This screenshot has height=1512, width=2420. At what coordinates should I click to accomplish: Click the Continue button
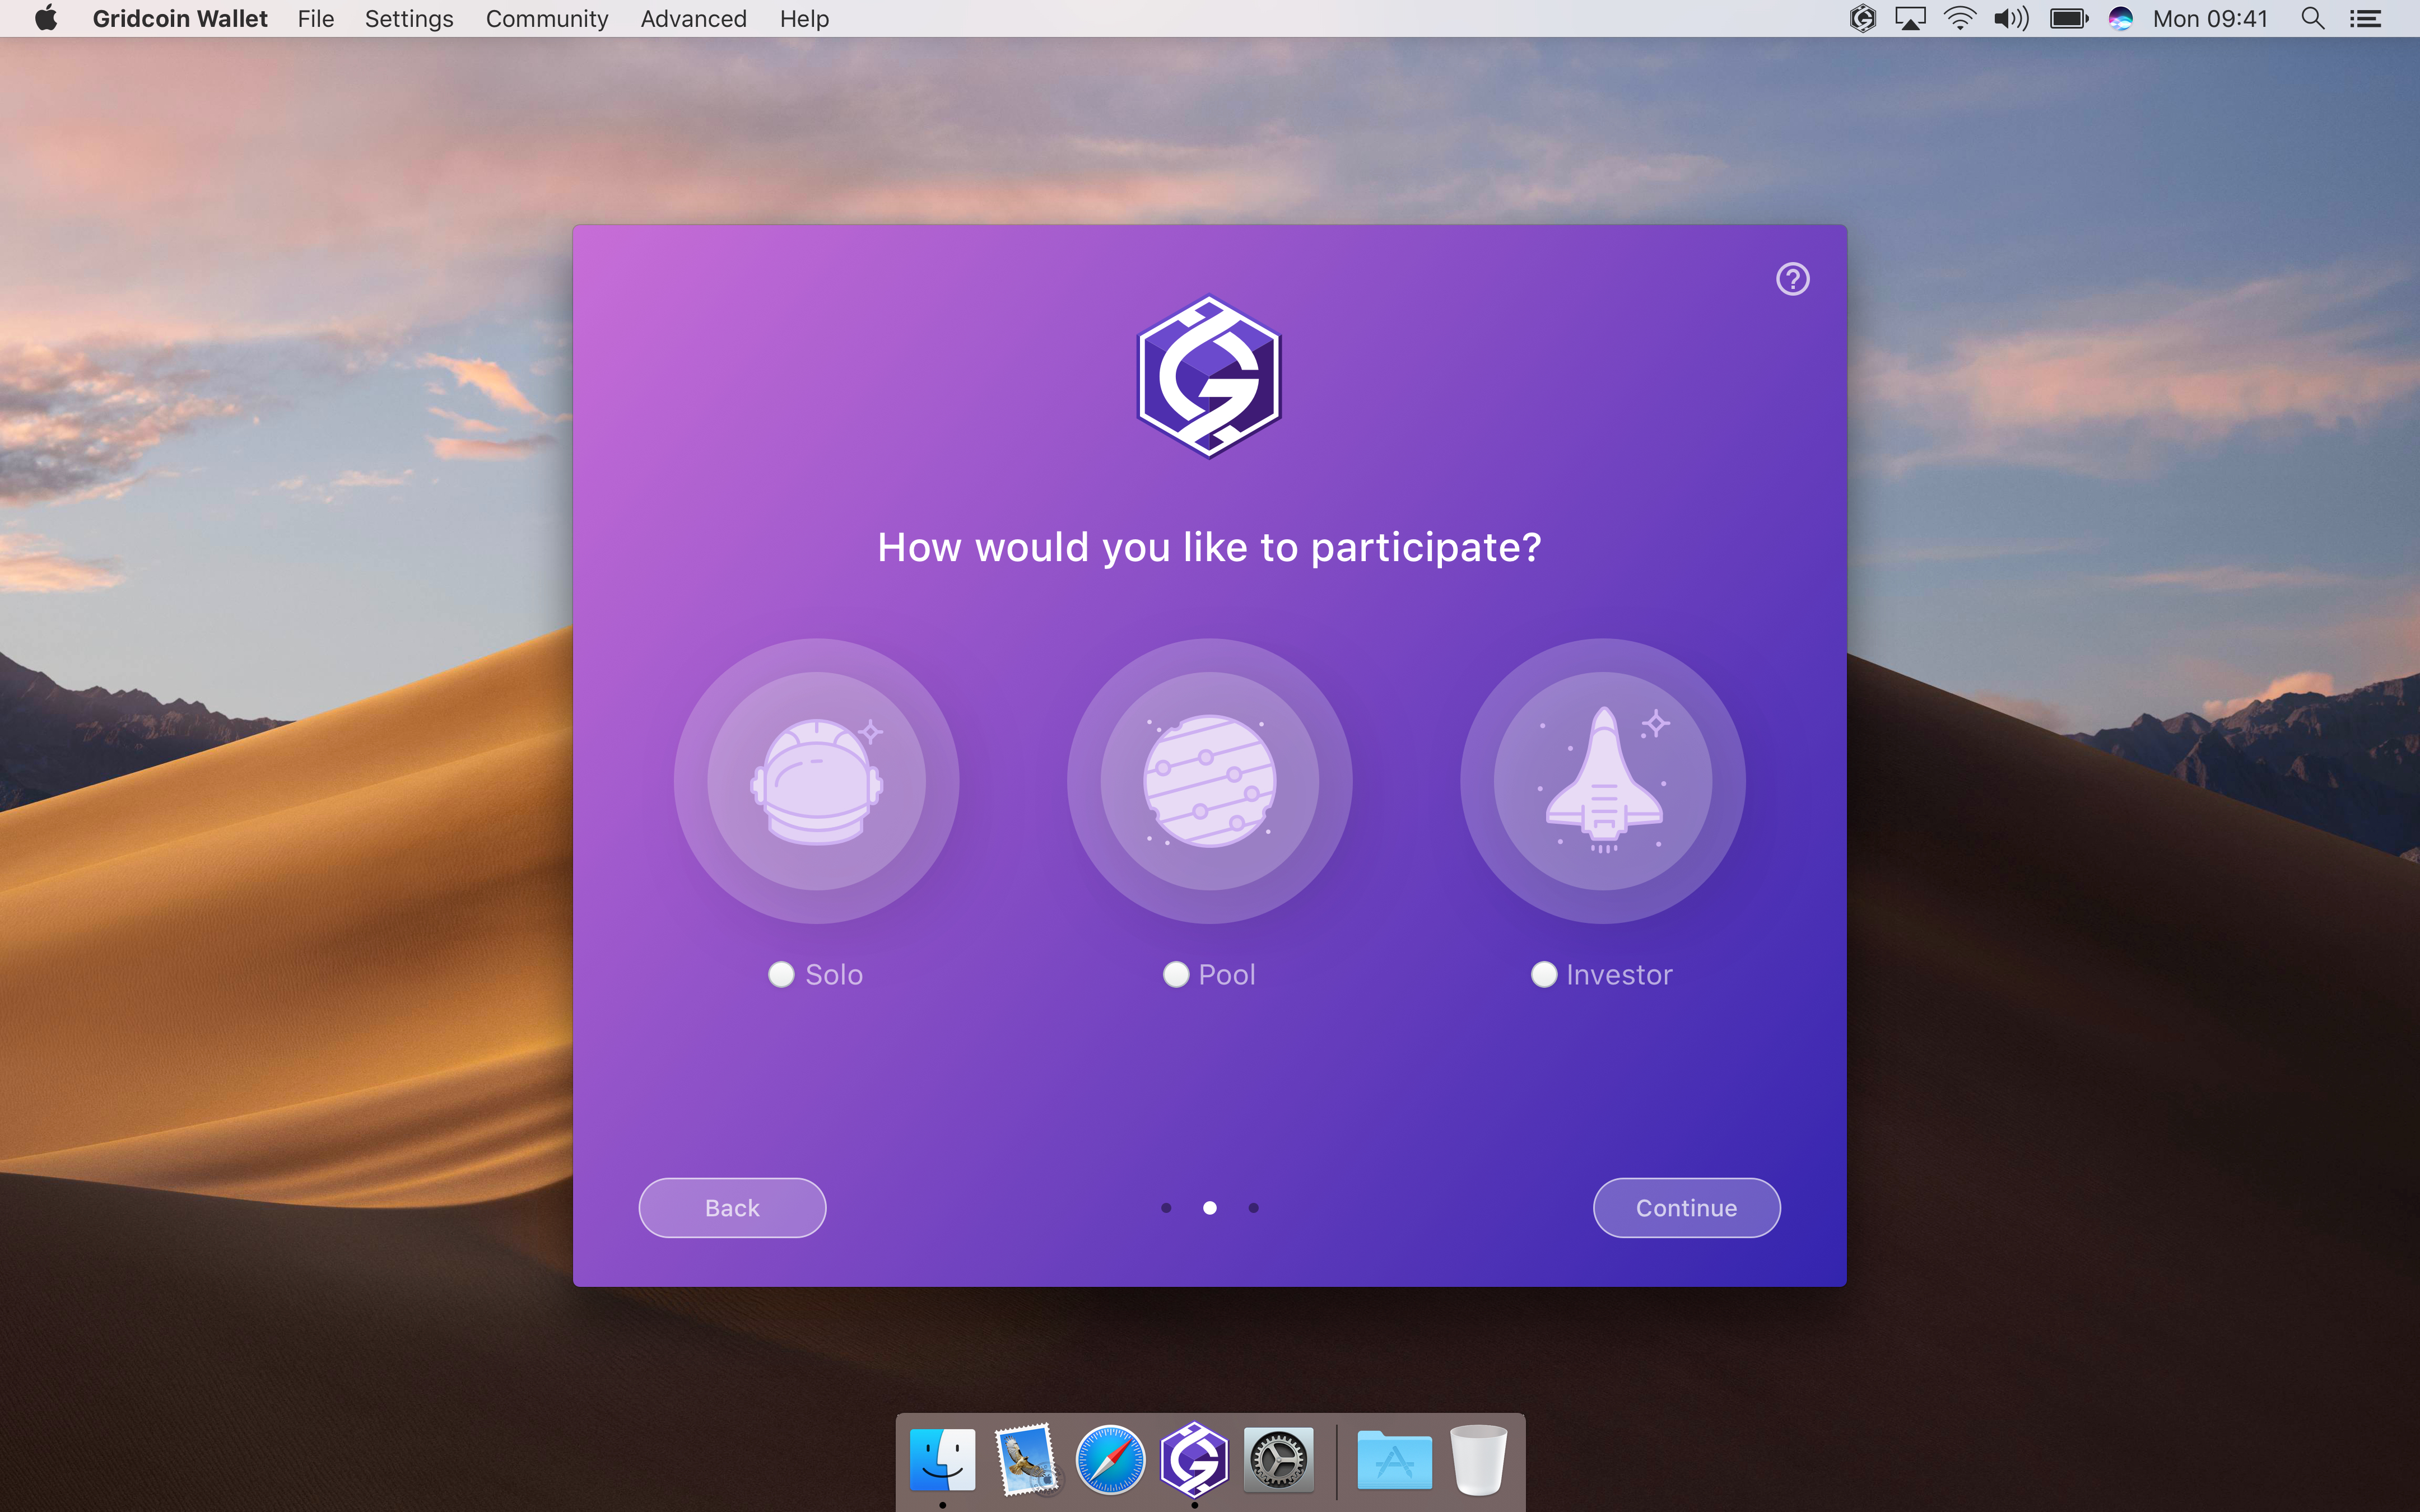tap(1686, 1208)
